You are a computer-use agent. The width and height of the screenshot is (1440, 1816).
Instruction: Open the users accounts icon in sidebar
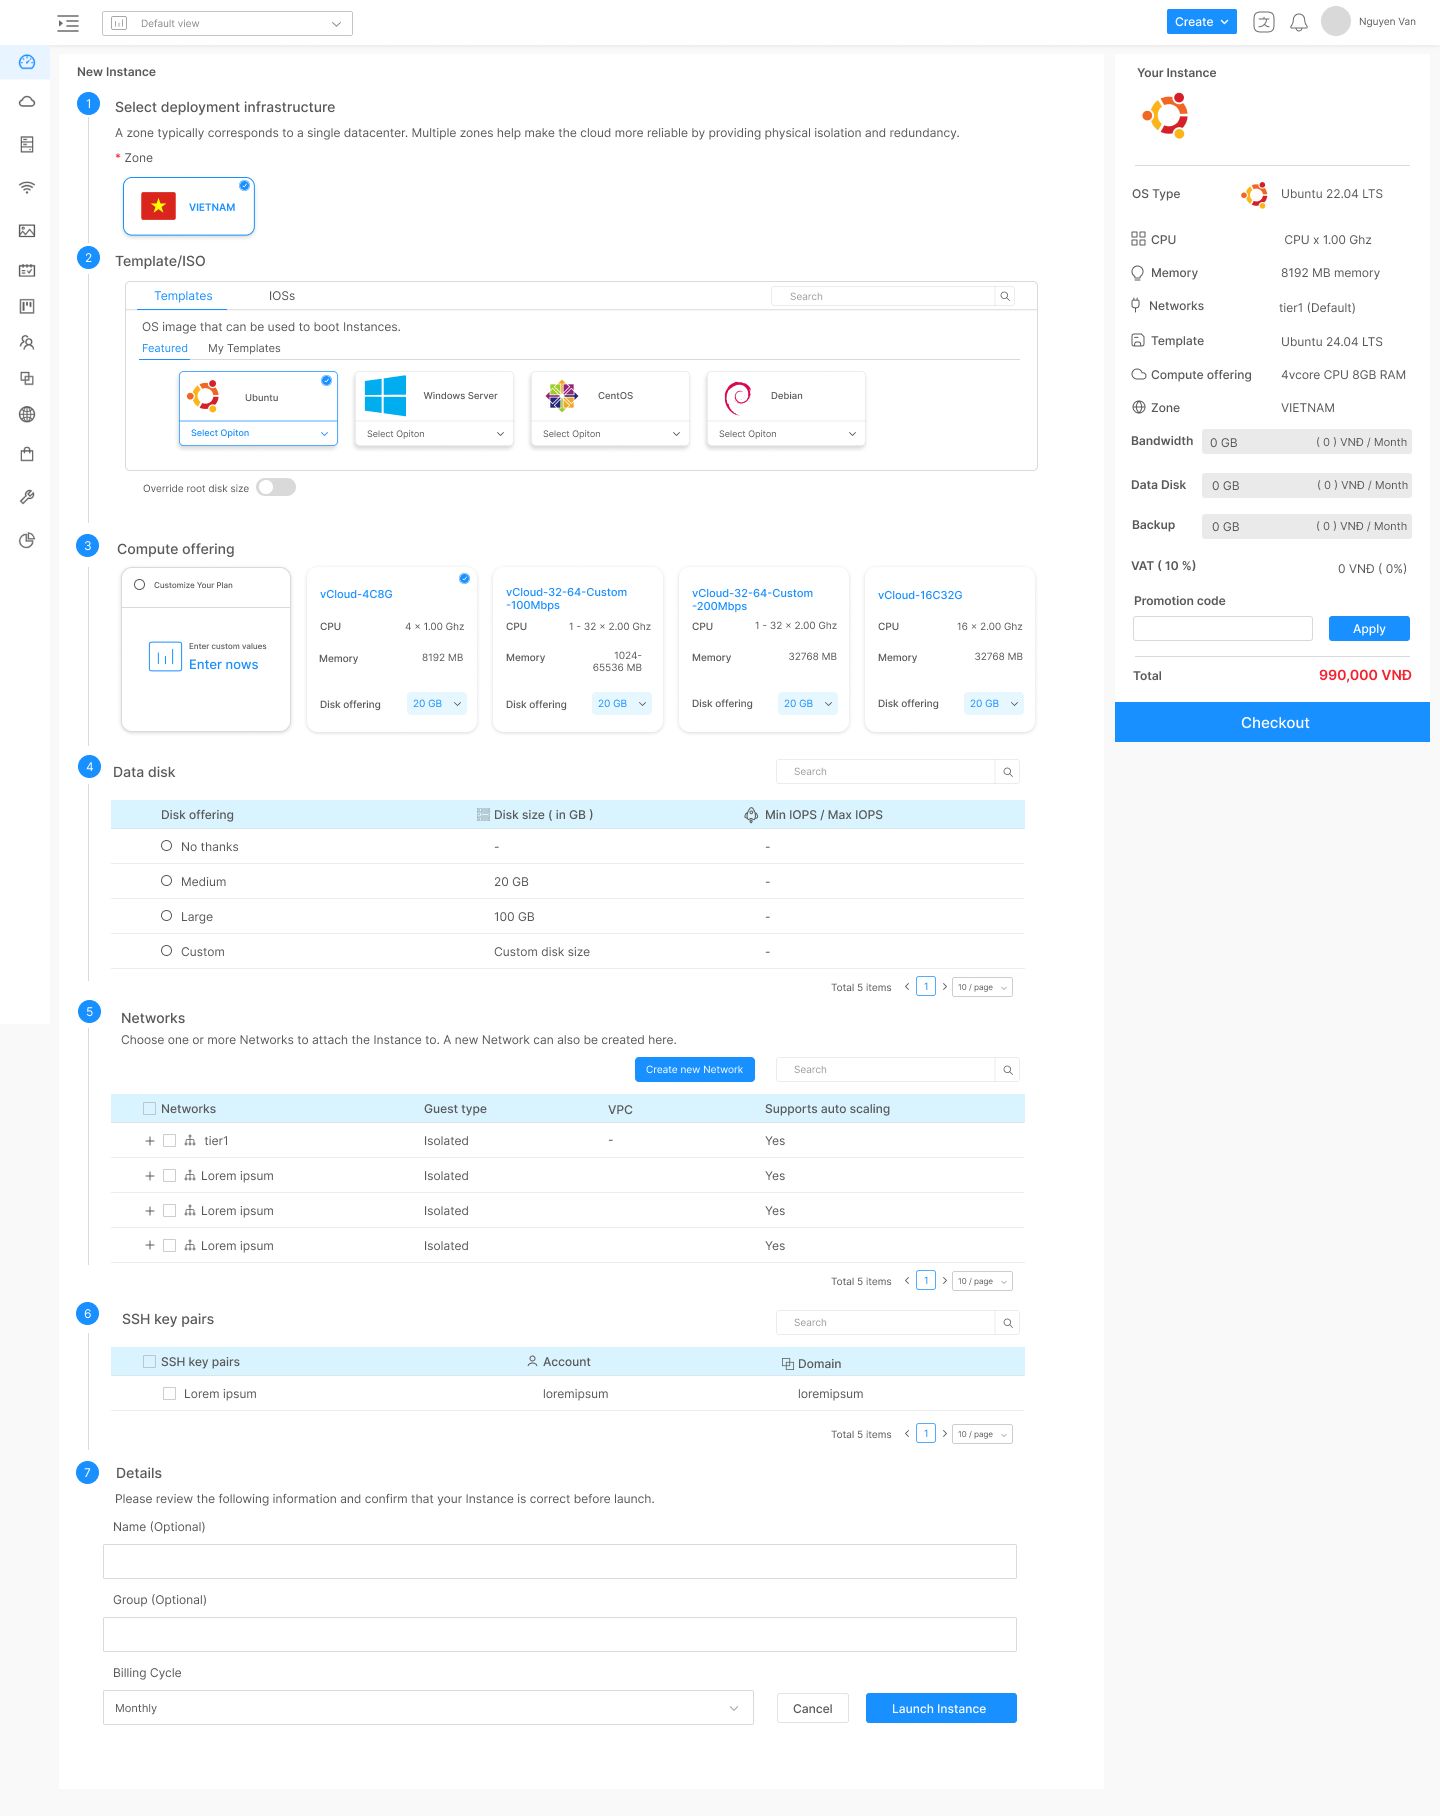(x=27, y=342)
